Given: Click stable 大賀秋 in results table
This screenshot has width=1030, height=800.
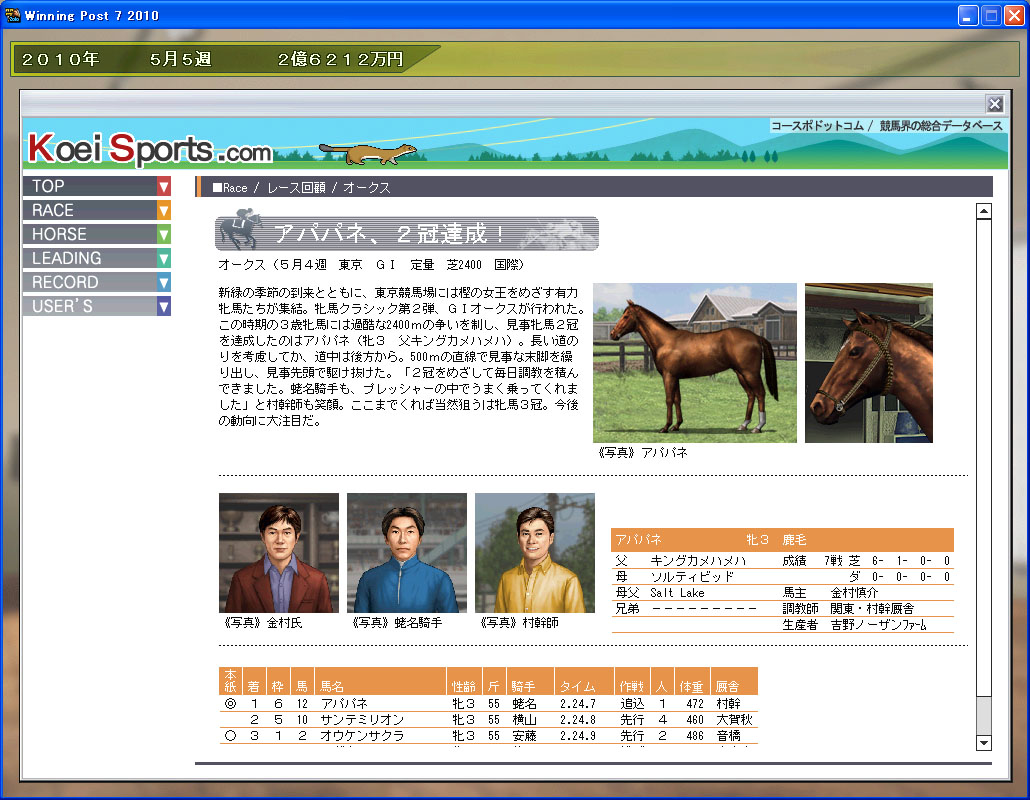Looking at the screenshot, I should pyautogui.click(x=734, y=720).
